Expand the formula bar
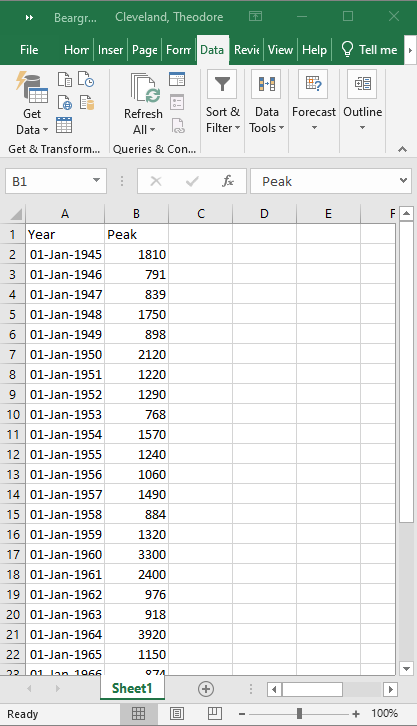The image size is (417, 726). (x=403, y=181)
